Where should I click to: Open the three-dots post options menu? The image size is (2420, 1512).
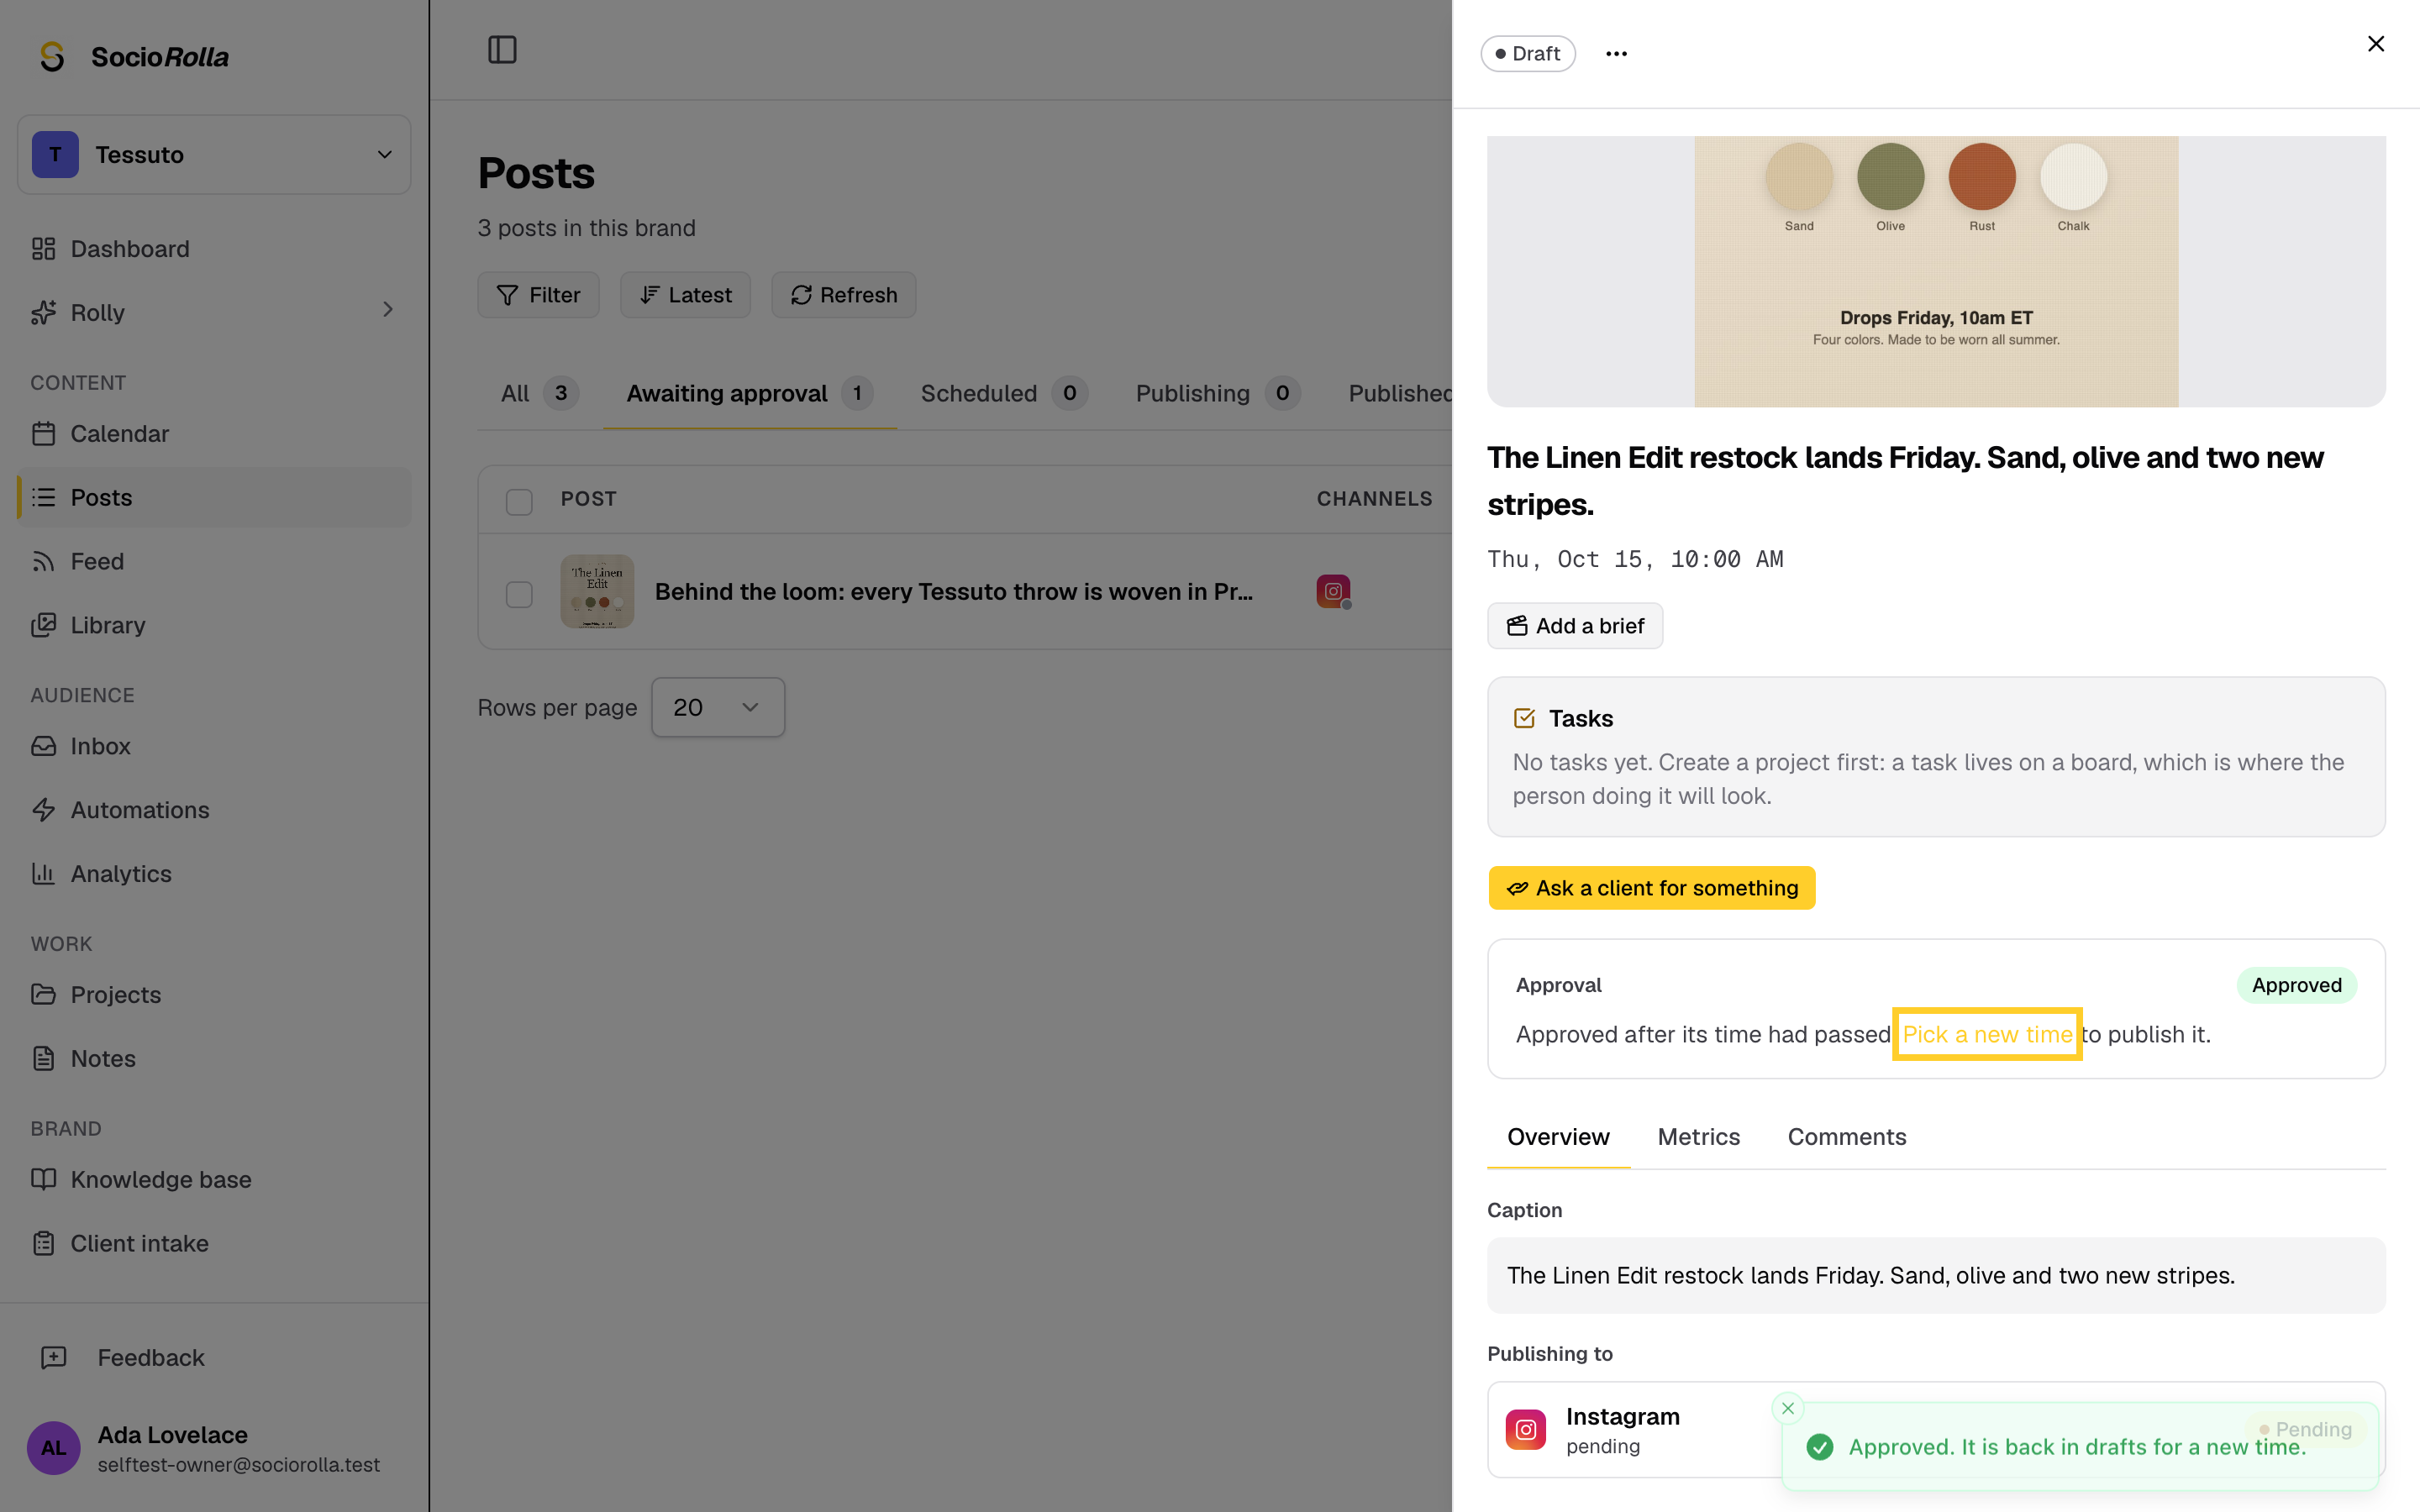point(1616,54)
